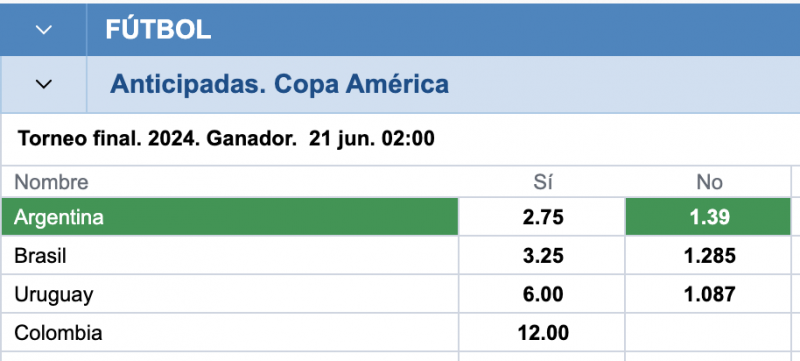The height and width of the screenshot is (361, 800).
Task: Open the Torneo final 2024 Ganador event
Action: click(226, 139)
